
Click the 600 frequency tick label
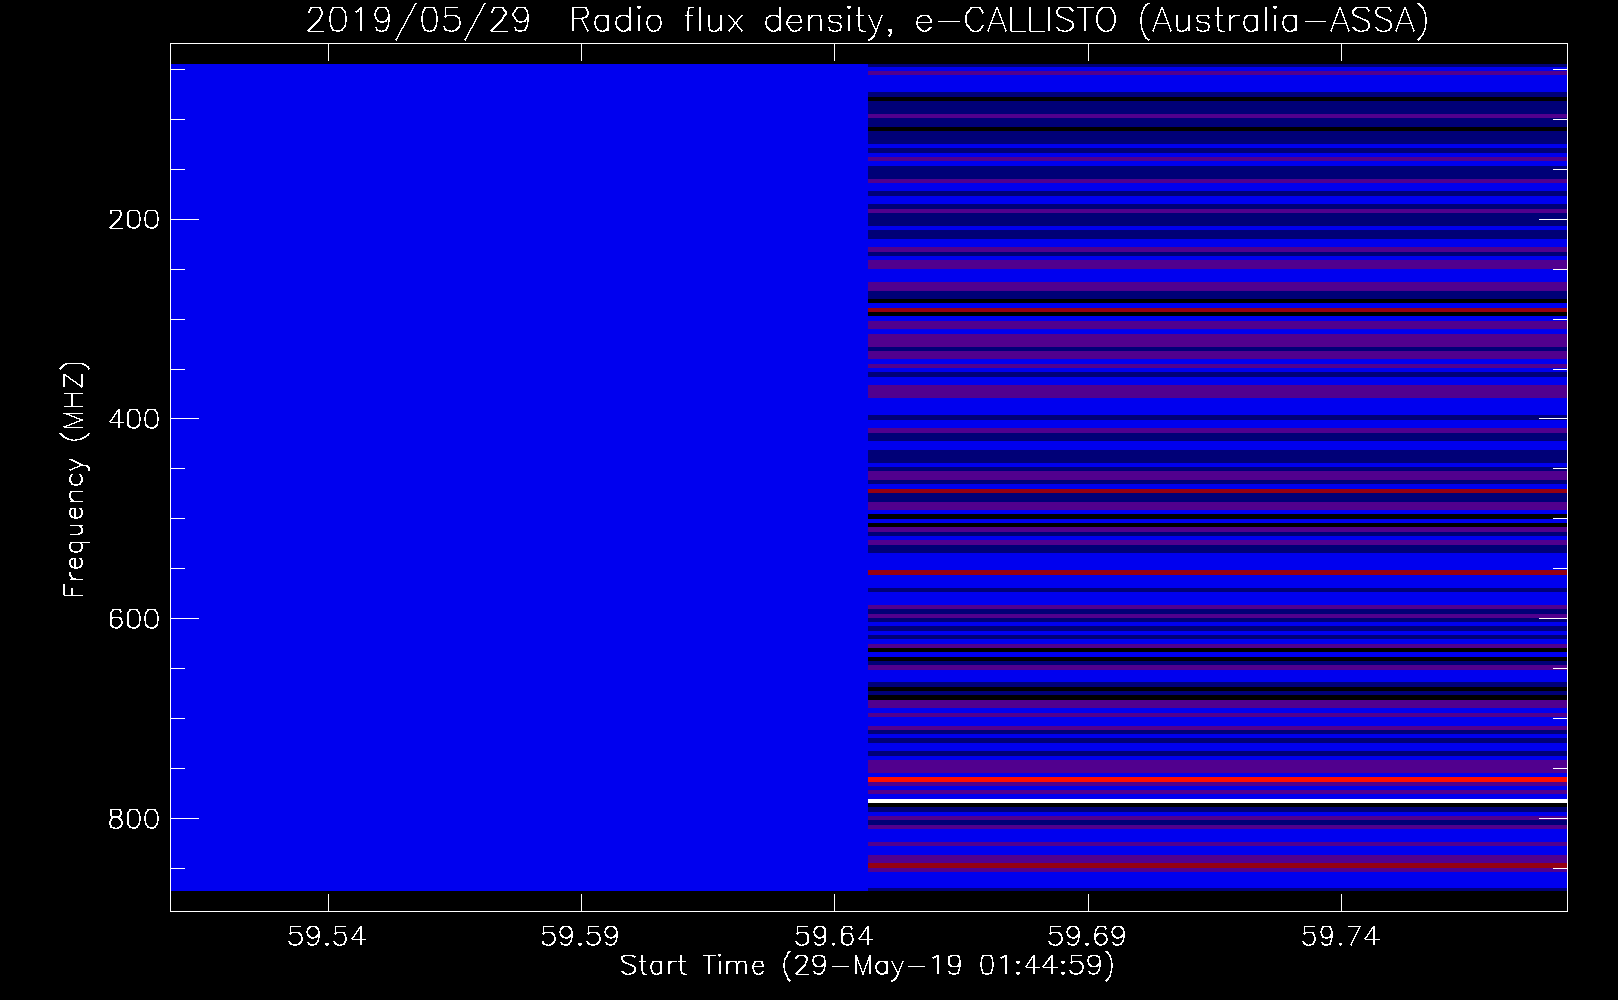click(134, 619)
